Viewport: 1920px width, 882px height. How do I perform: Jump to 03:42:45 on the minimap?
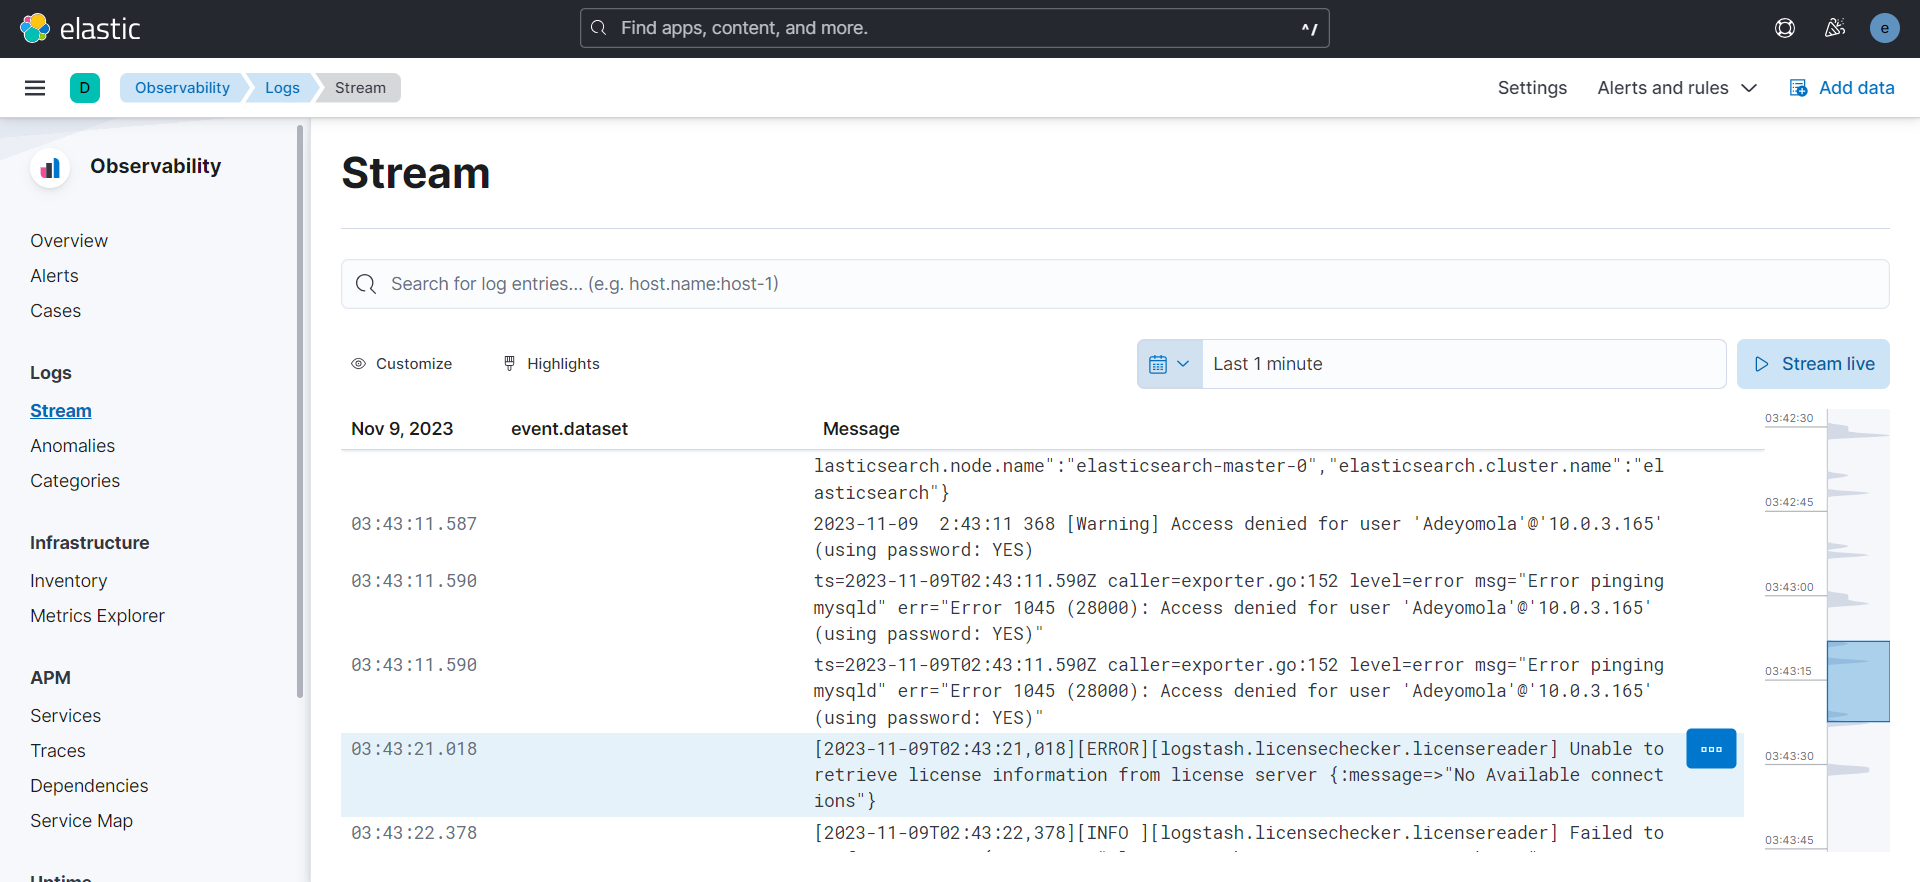[1789, 503]
